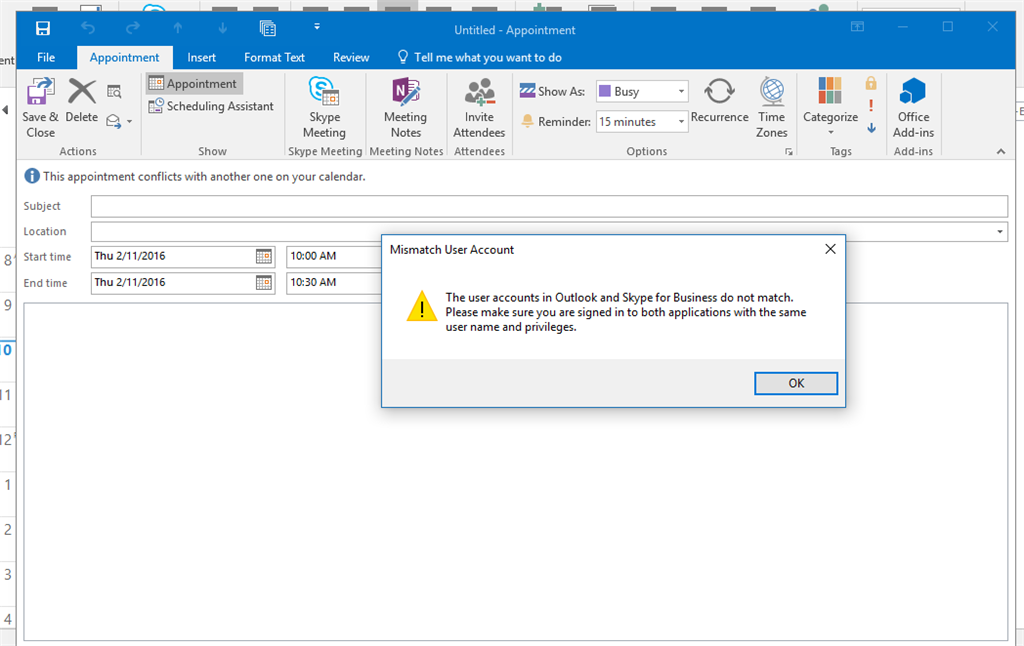Click OK in Mismatch User Account dialog
The height and width of the screenshot is (646, 1024).
[795, 383]
